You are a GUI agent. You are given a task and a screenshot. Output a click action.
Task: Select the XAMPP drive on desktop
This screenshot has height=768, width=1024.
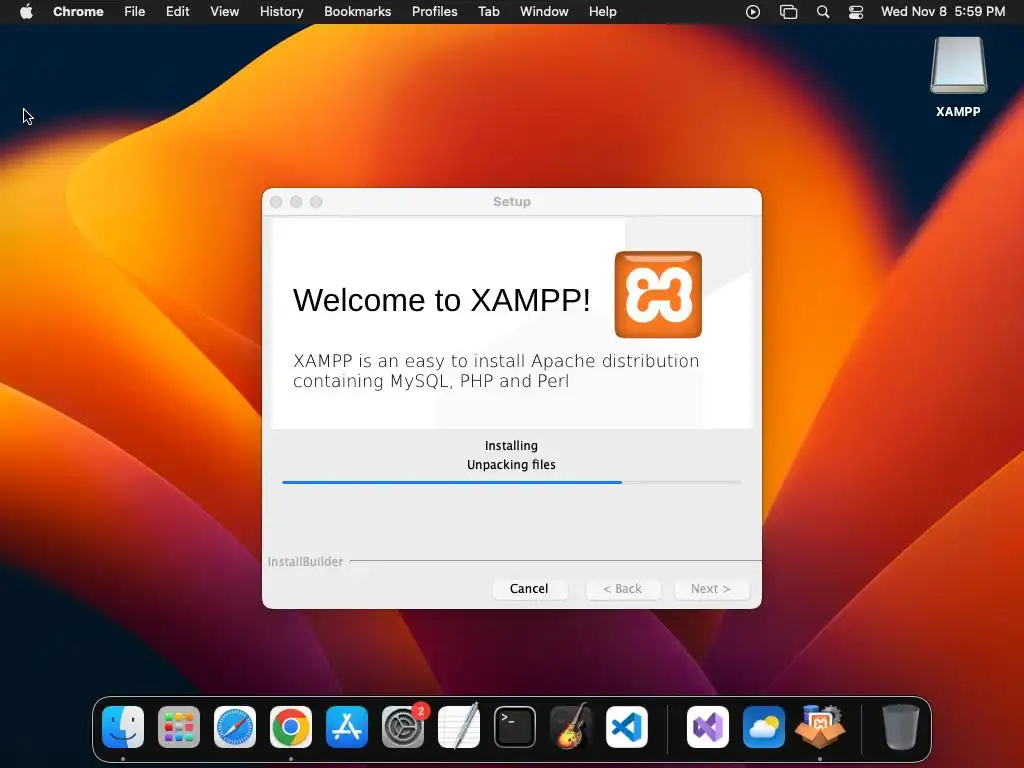pos(958,76)
